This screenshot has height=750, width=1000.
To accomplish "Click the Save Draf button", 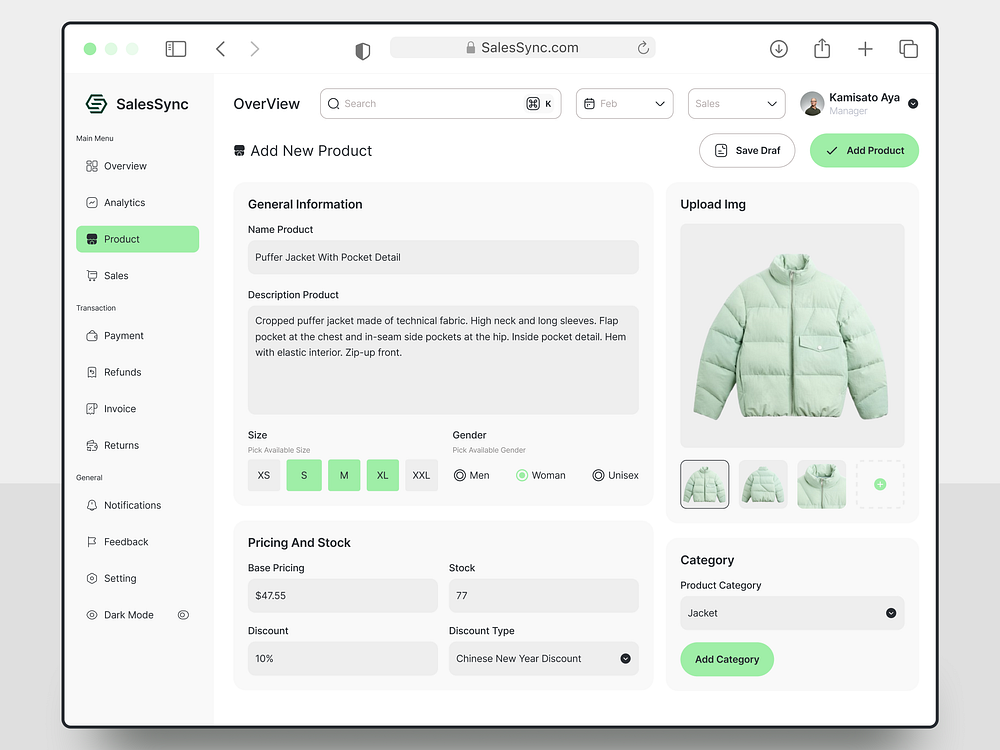I will tap(747, 150).
